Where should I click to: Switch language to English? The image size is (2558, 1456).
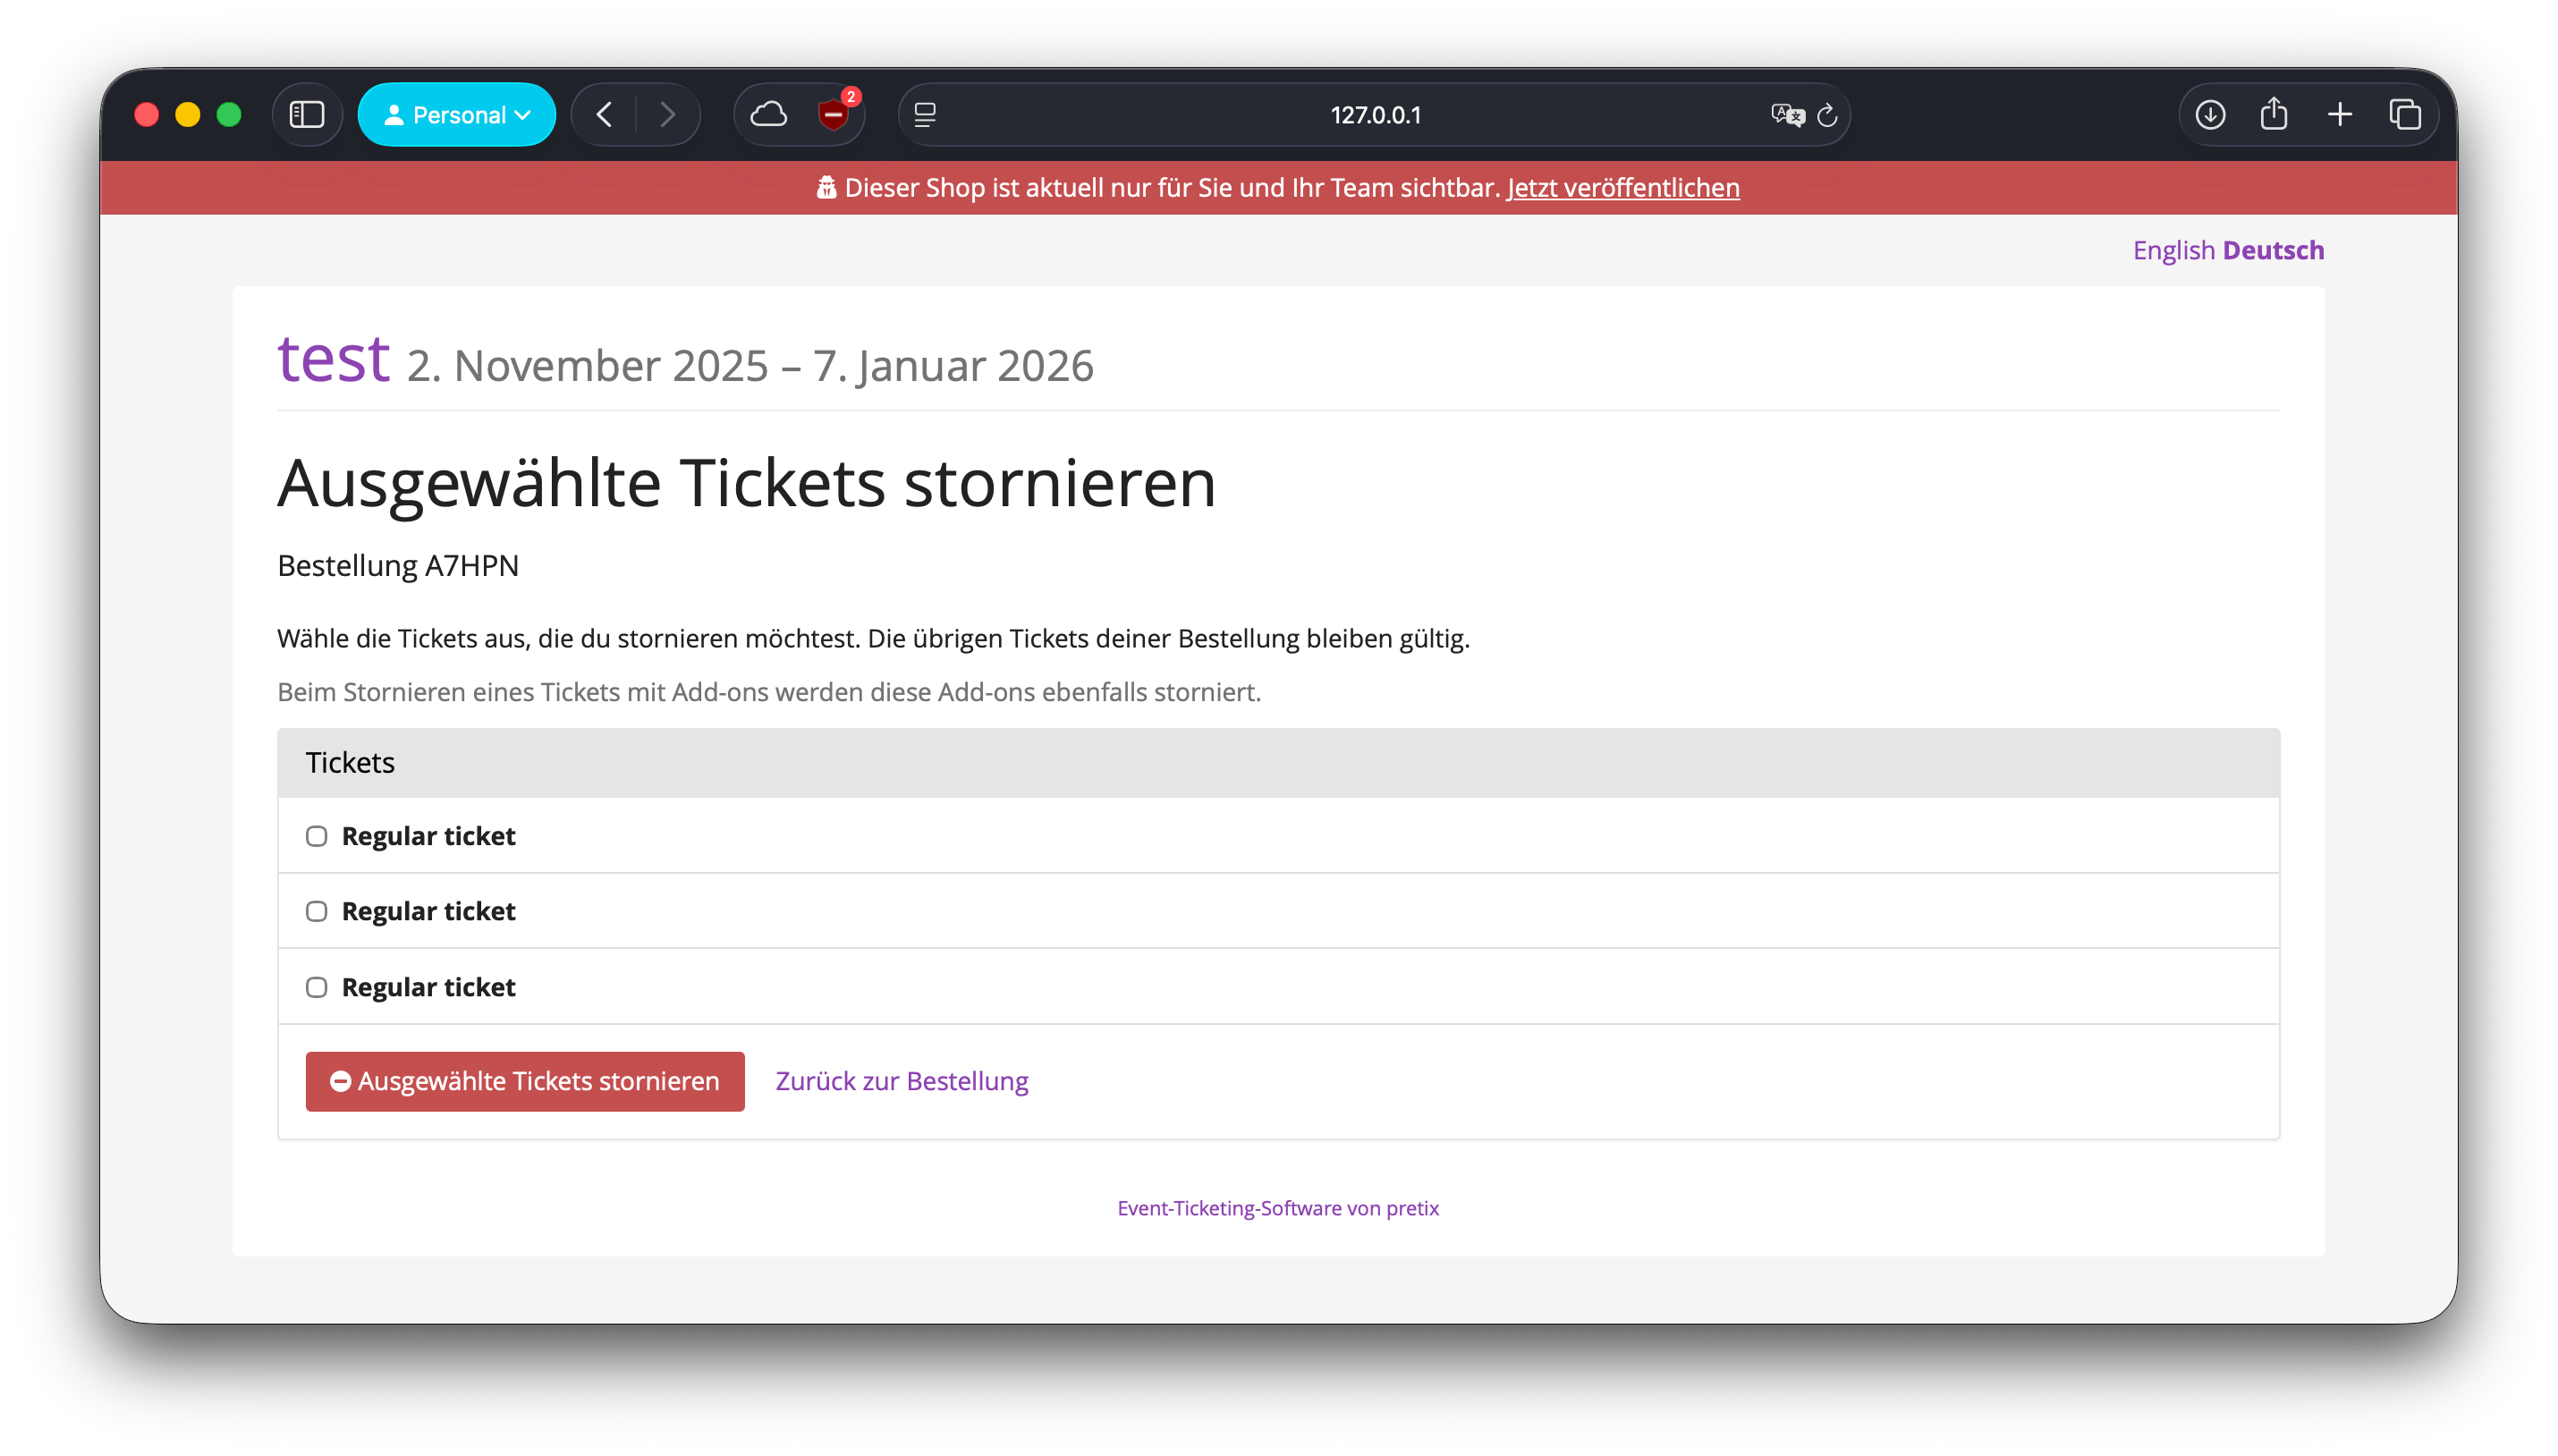tap(2173, 250)
